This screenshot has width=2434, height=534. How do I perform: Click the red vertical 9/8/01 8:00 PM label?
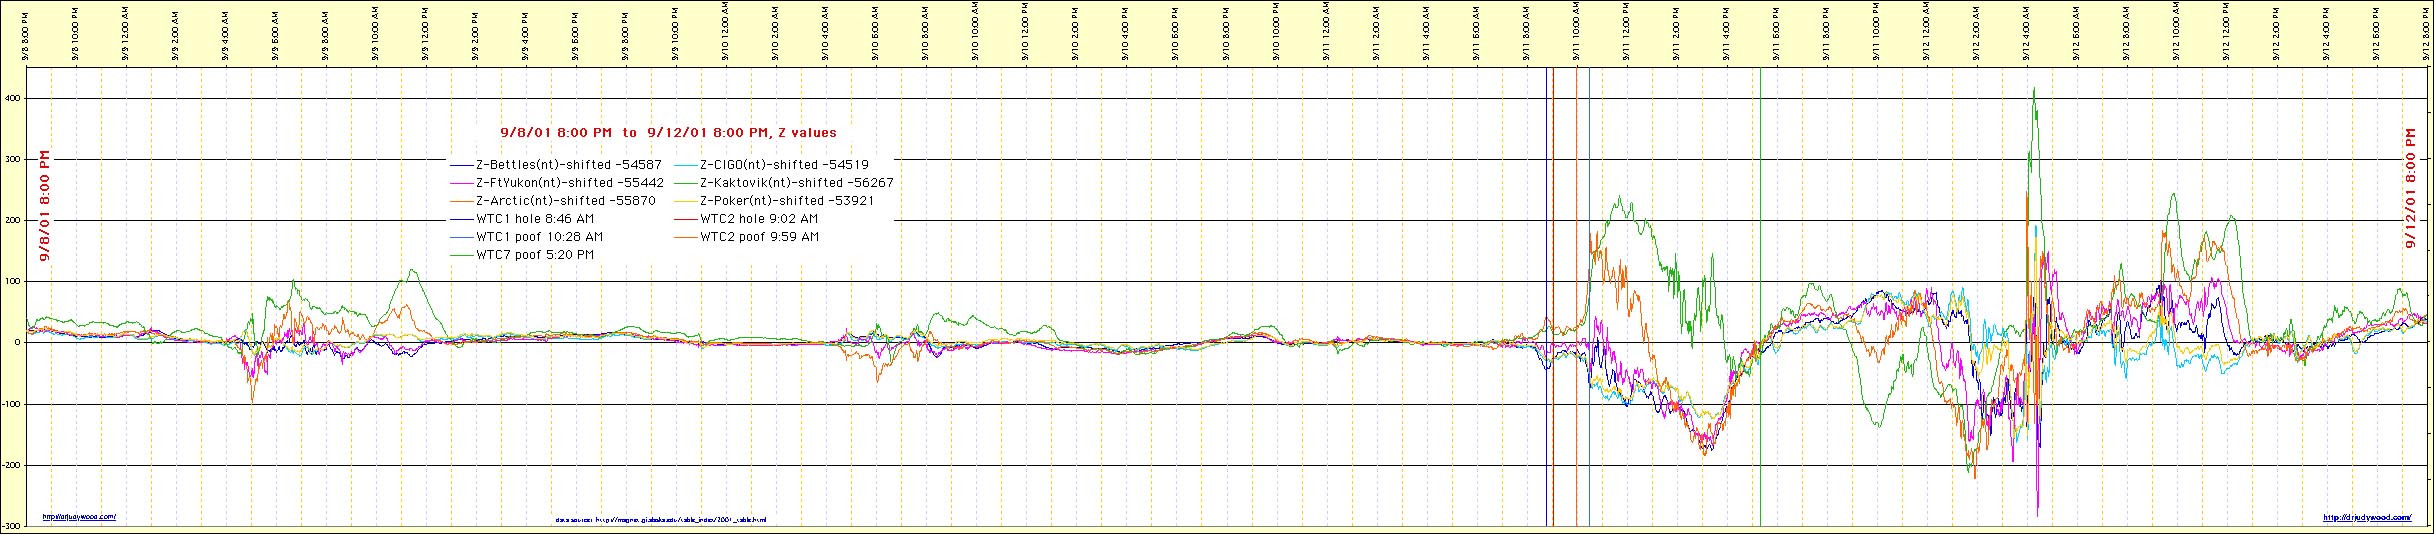(45, 207)
